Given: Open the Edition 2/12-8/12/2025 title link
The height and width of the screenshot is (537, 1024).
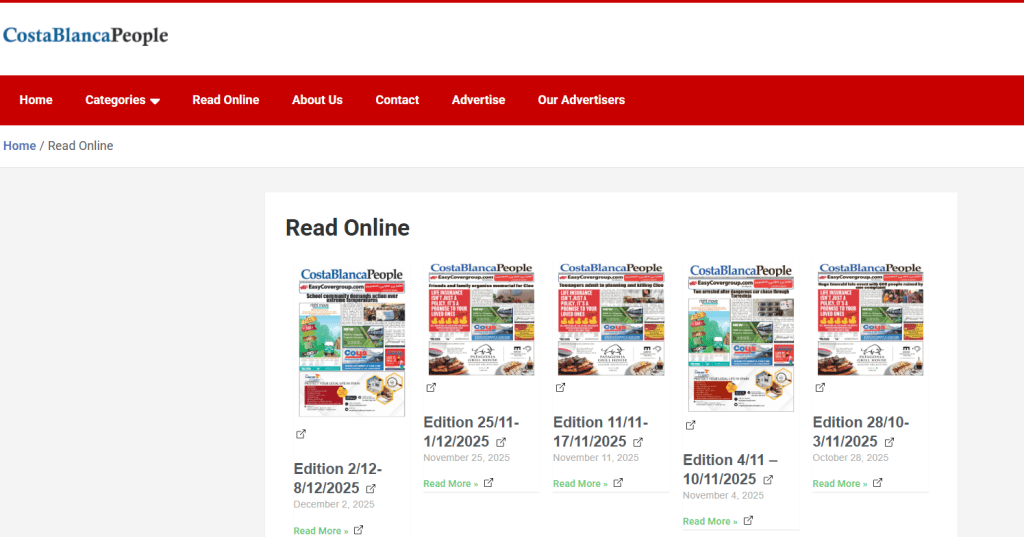Looking at the screenshot, I should coord(338,478).
